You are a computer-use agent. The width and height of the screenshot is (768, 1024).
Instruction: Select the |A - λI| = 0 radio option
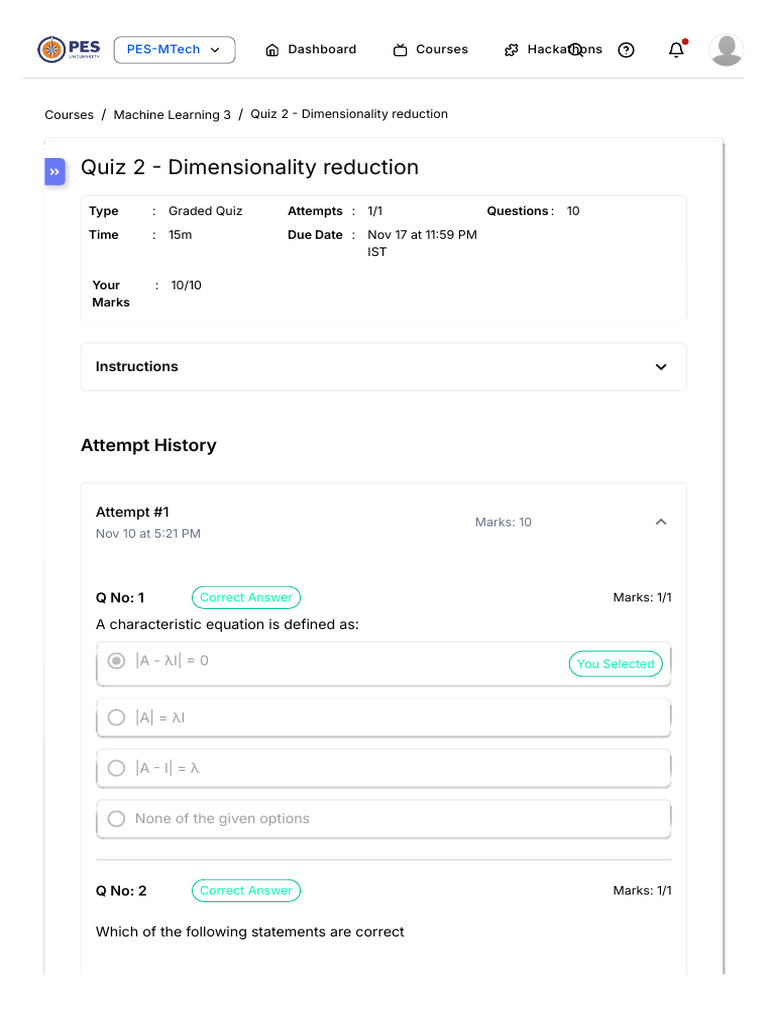pos(116,661)
